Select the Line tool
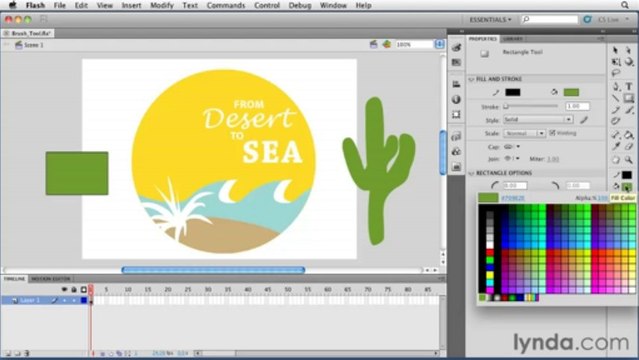This screenshot has width=639, height=360. tap(615, 98)
